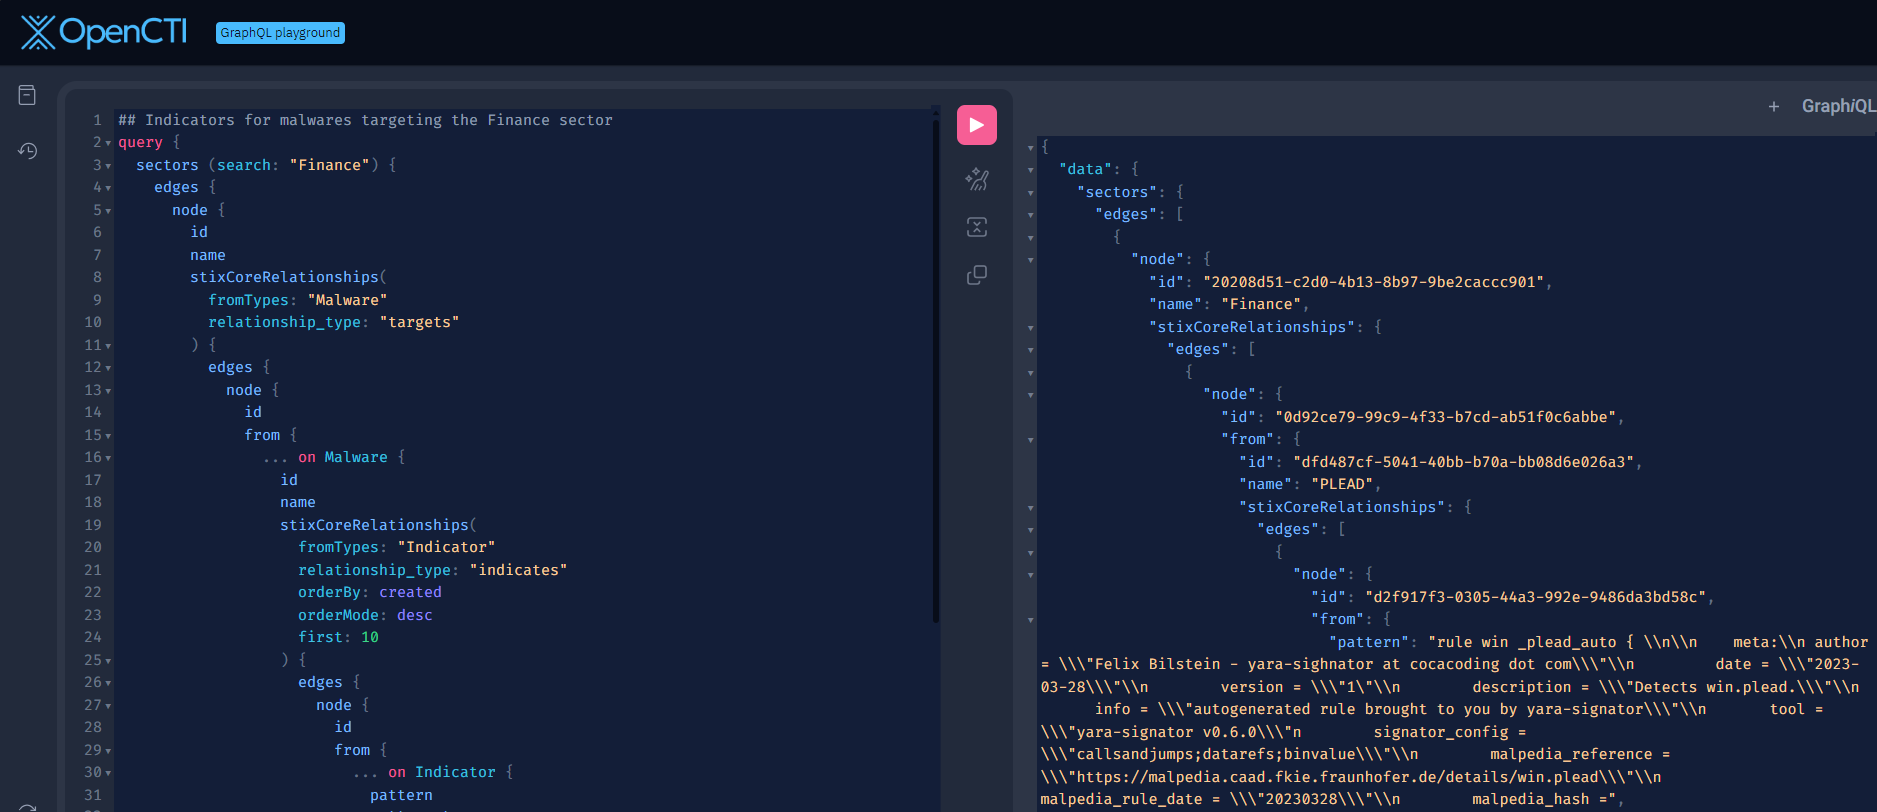Show the query history panel
The width and height of the screenshot is (1877, 812).
click(27, 151)
